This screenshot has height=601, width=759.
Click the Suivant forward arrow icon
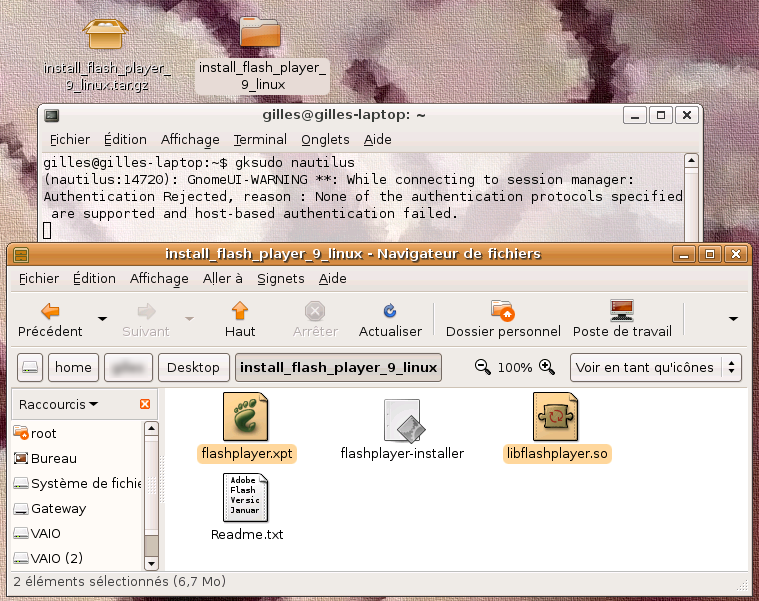(x=146, y=311)
